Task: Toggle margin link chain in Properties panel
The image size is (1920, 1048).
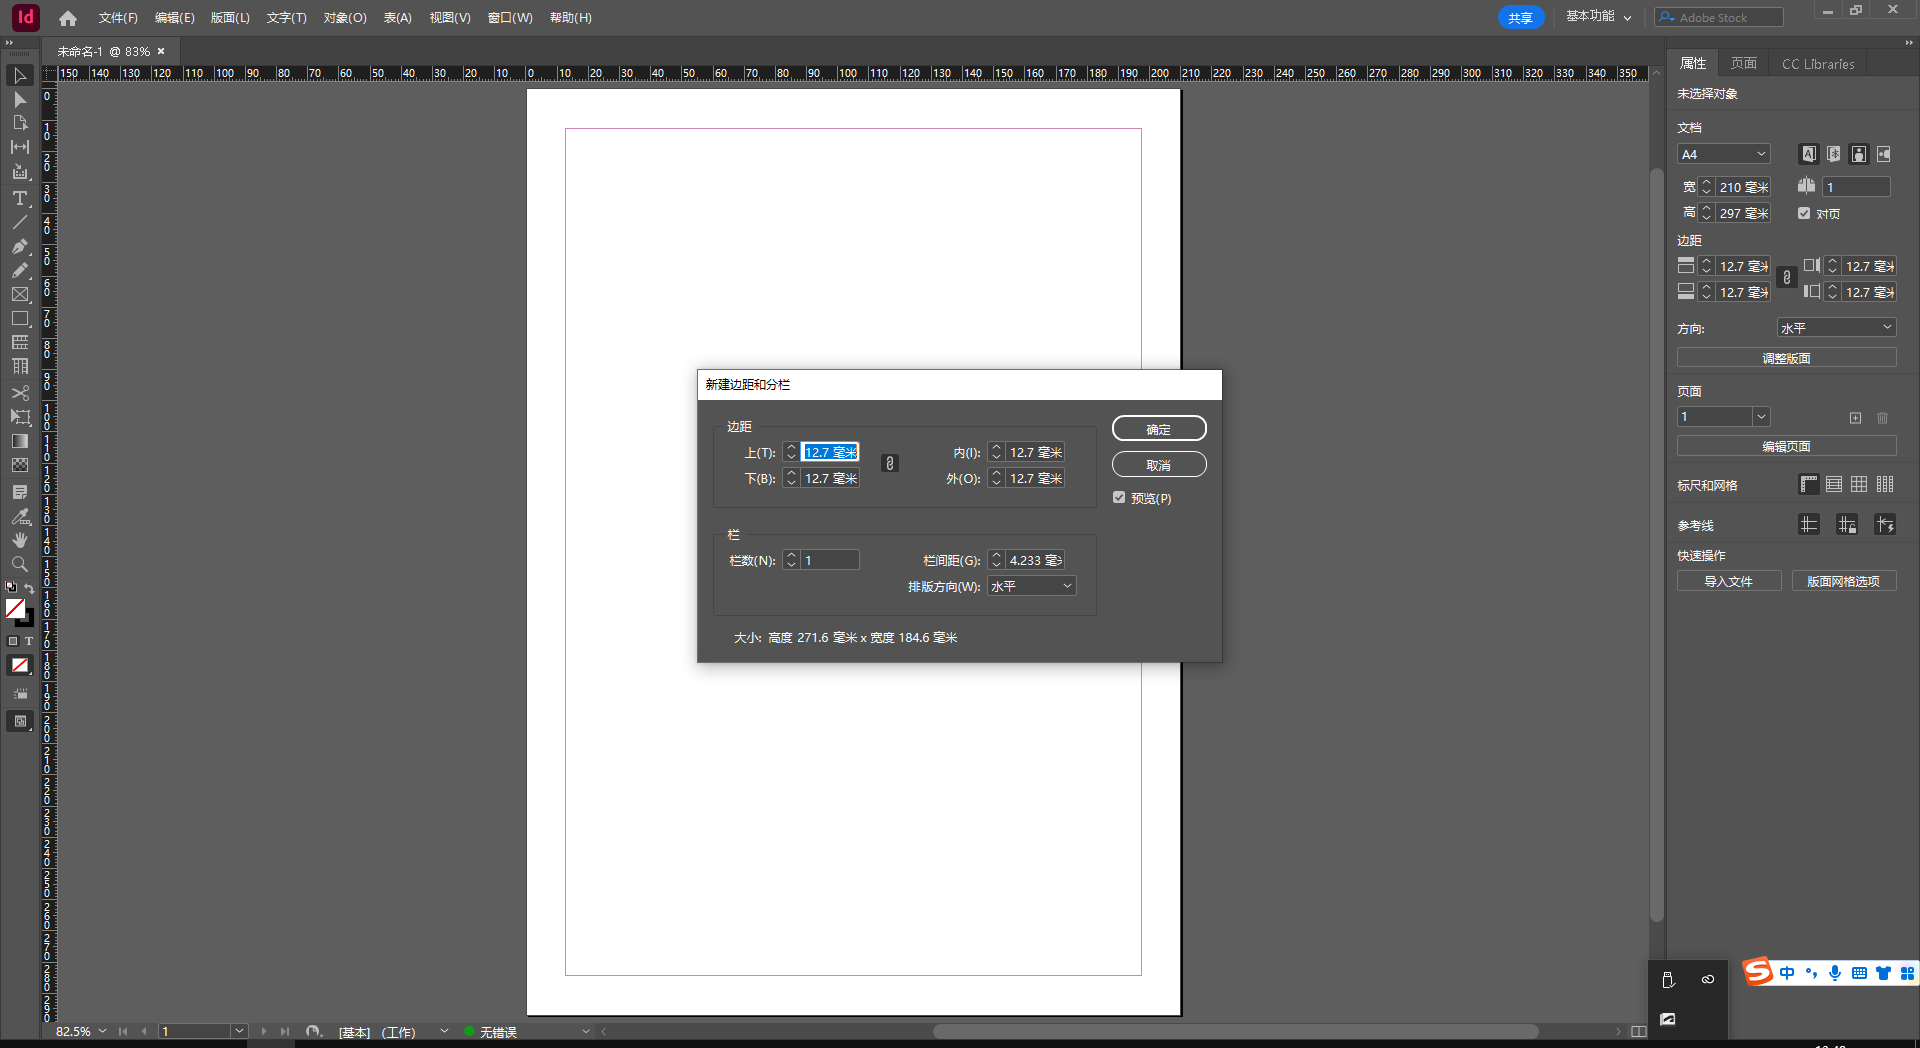Action: point(1787,278)
